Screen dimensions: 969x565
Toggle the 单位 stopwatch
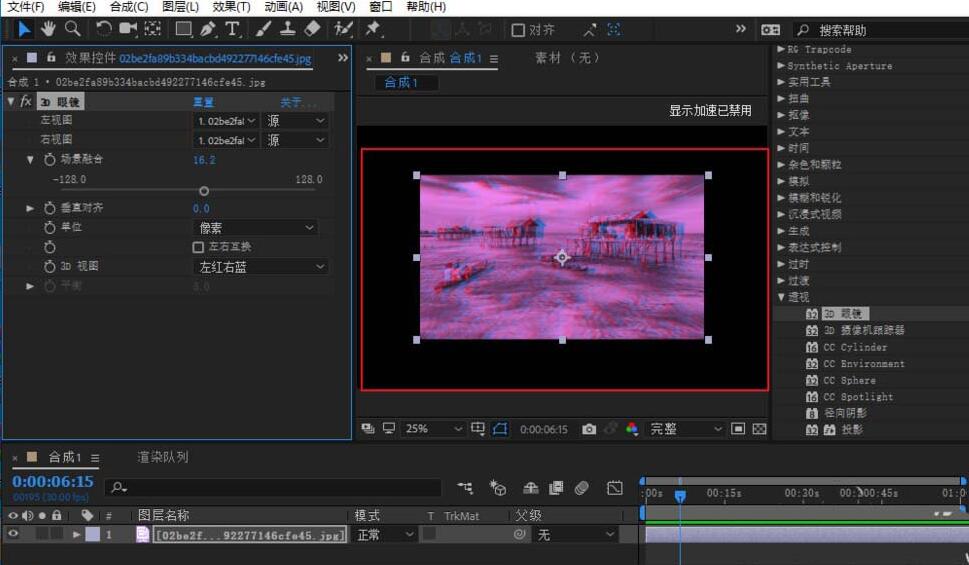coord(49,227)
